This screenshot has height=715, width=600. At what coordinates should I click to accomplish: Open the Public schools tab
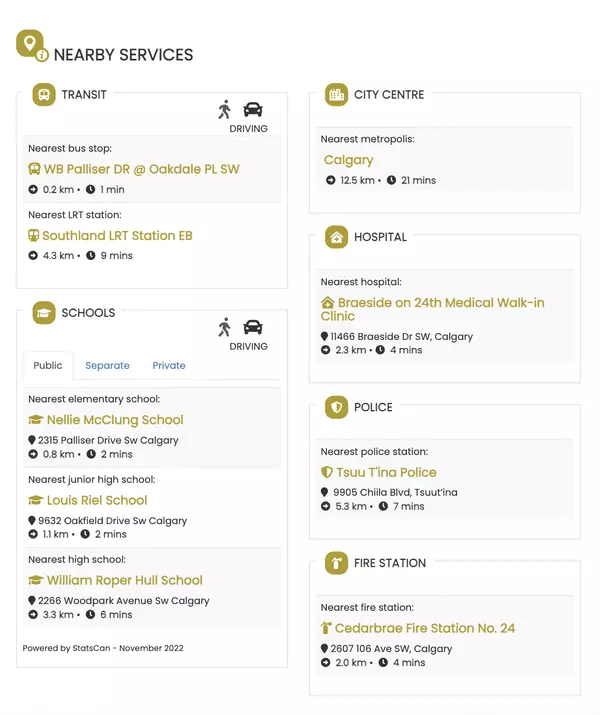[48, 366]
